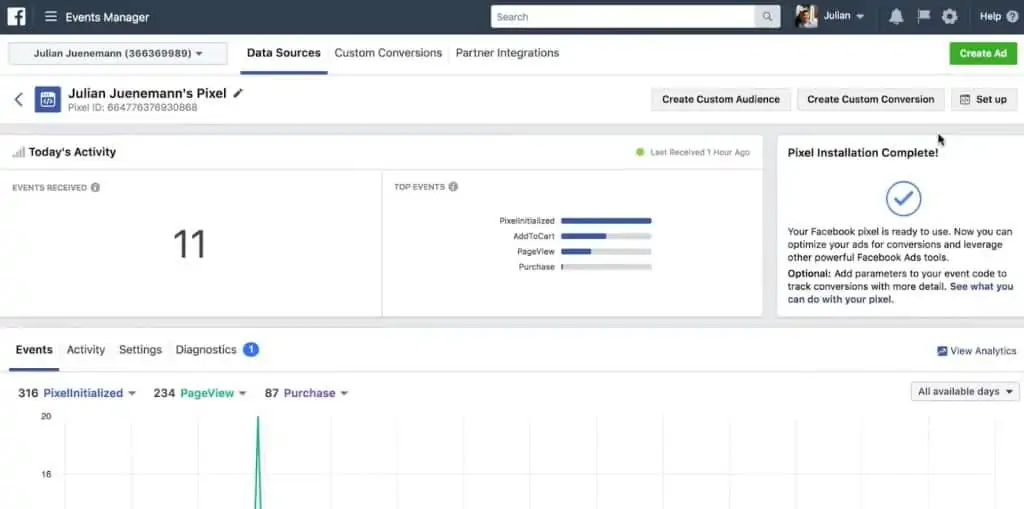Click Create Custom Conversion button

pyautogui.click(x=871, y=99)
